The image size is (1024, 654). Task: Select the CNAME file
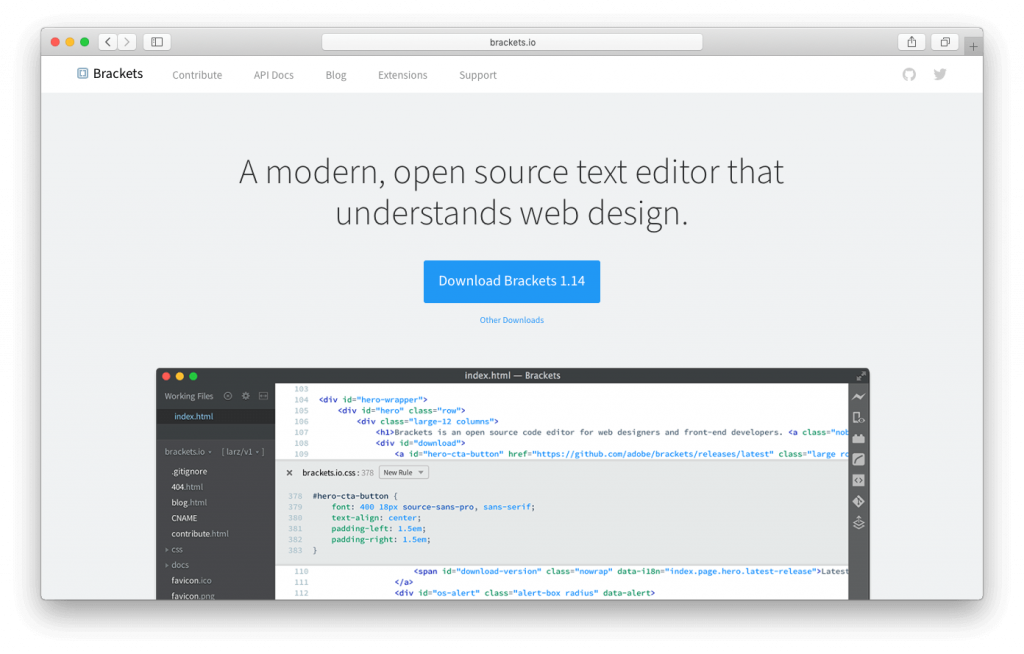tap(184, 518)
